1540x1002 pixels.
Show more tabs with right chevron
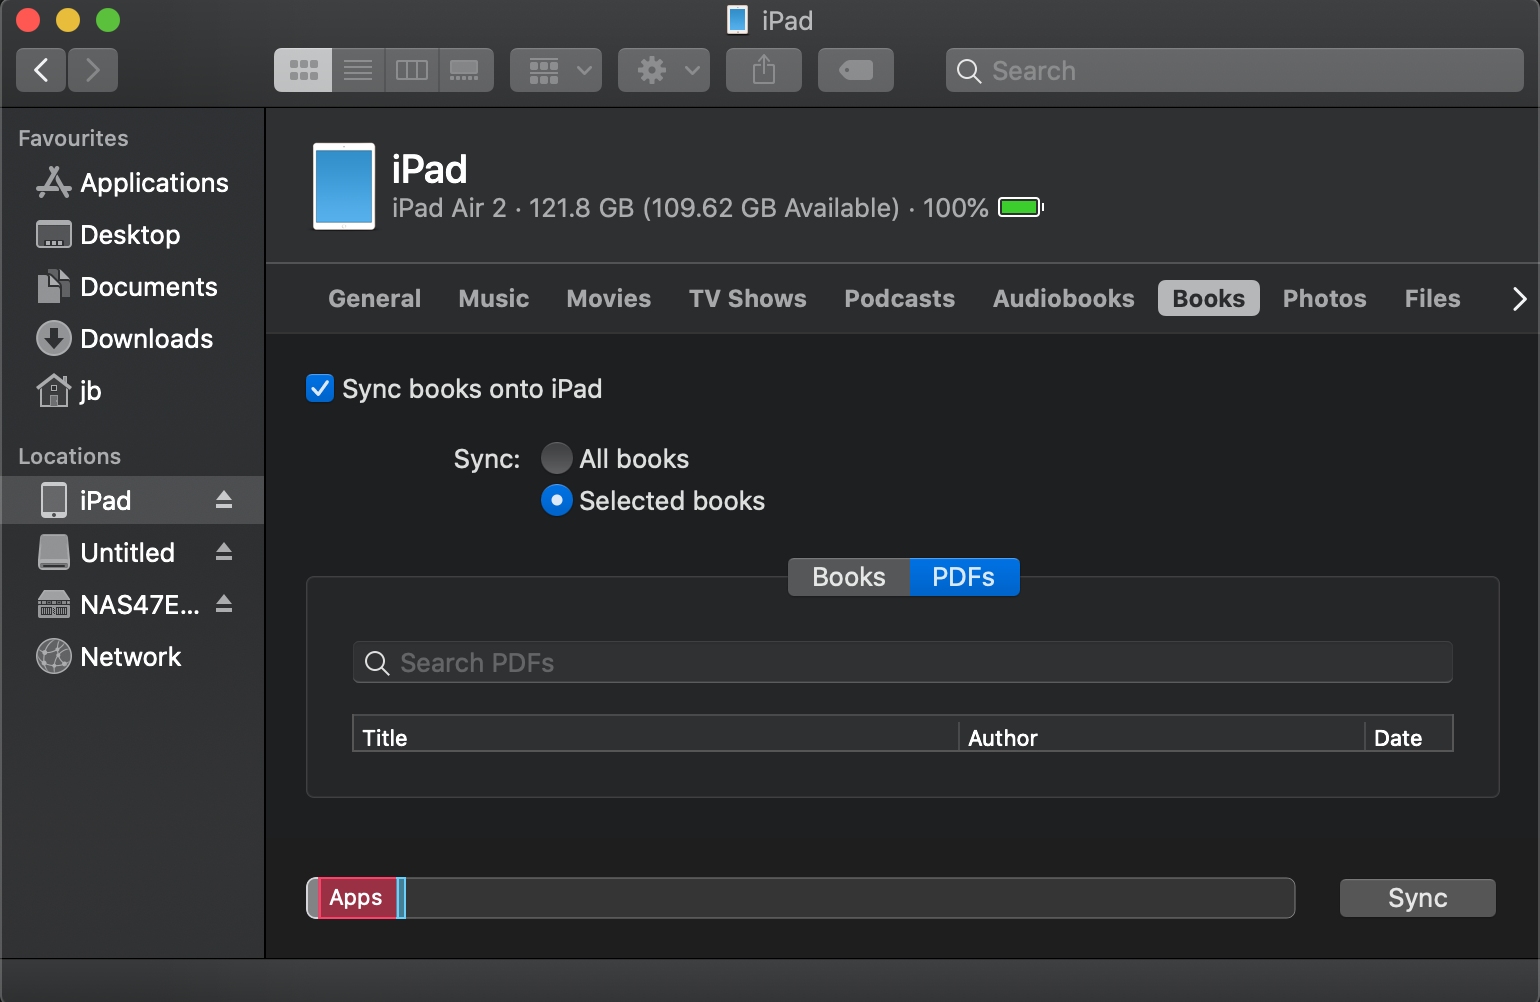tap(1519, 298)
